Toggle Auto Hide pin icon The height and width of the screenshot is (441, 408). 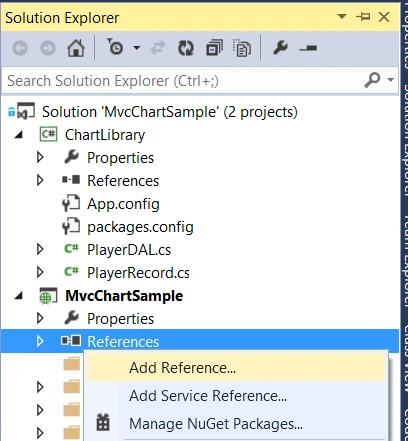point(363,16)
